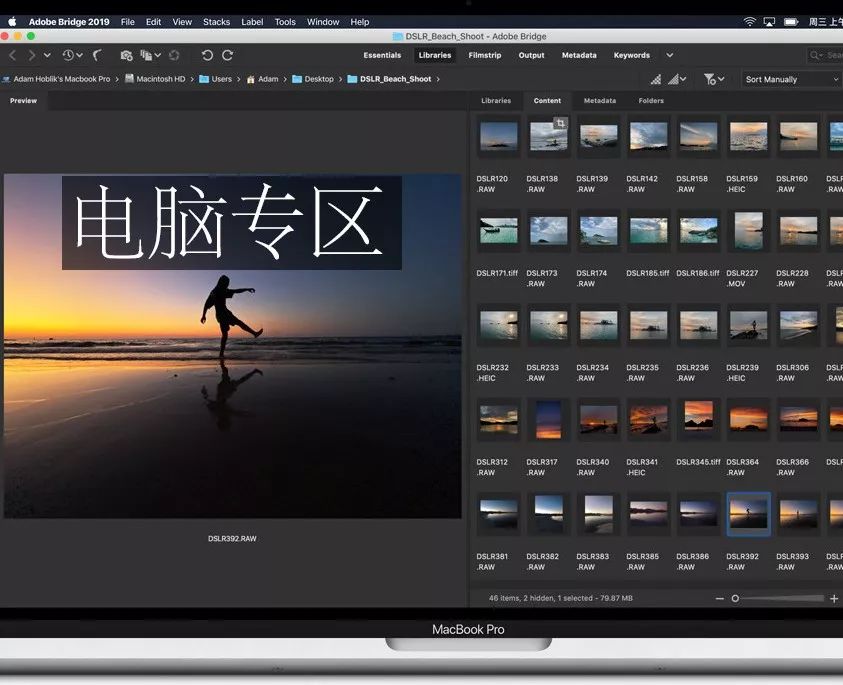Viewport: 843px width, 685px height.
Task: Click the DSLR392.RAW preview image
Action: 233,346
